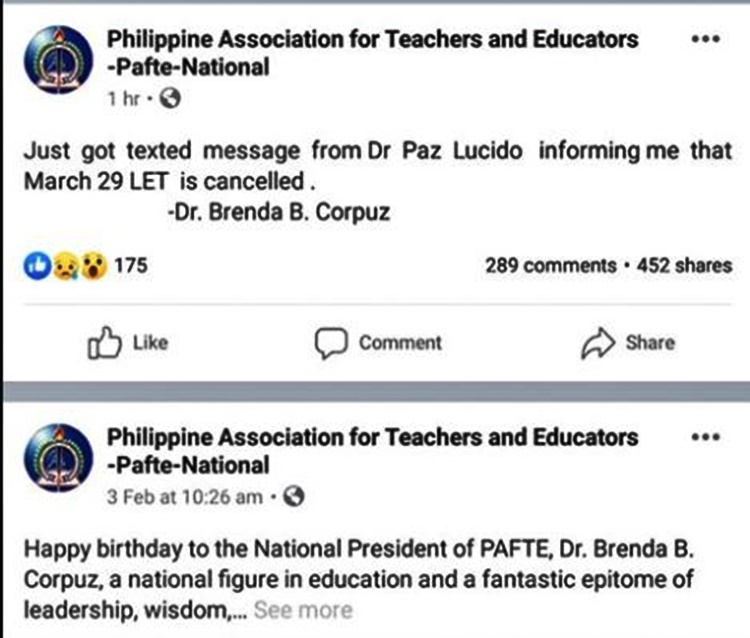Screen dimensions: 750x638
Task: Click the Comment speech bubble icon
Action: 330,343
